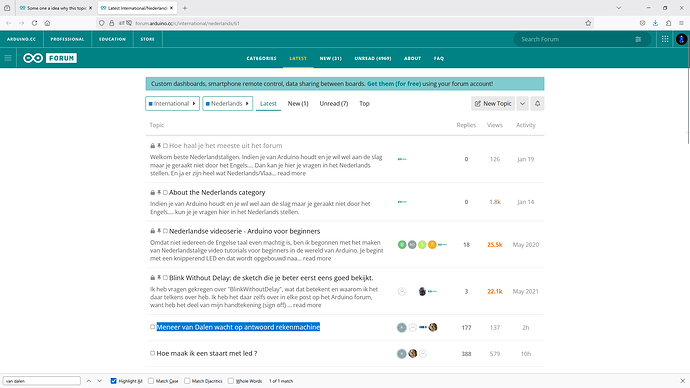The image size is (690, 388).
Task: Open the forum hamburger sidebar menu
Action: (x=8, y=58)
